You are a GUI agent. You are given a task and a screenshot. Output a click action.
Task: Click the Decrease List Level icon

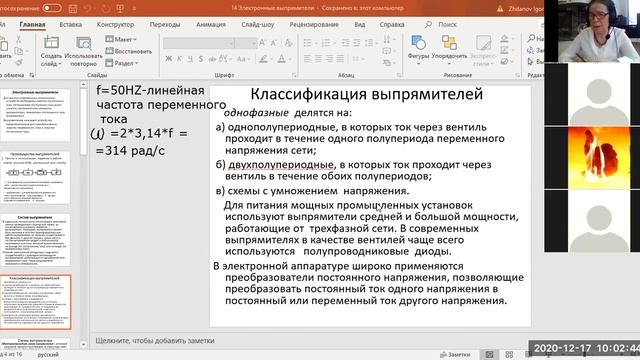tap(345, 43)
